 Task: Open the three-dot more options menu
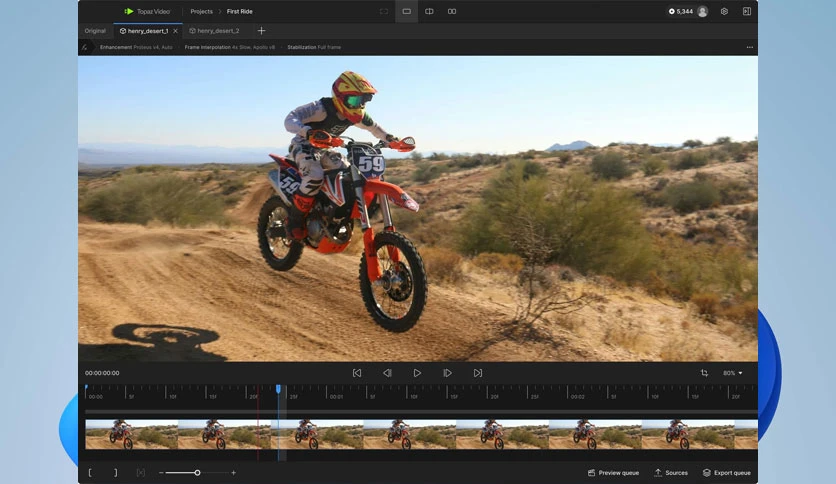[x=750, y=47]
